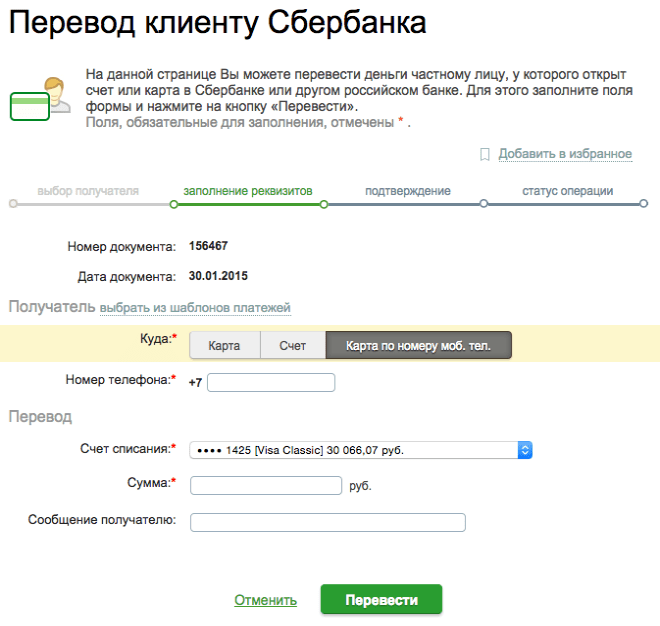Go to the выбор получателя step
This screenshot has width=660, height=626.
pos(88,191)
